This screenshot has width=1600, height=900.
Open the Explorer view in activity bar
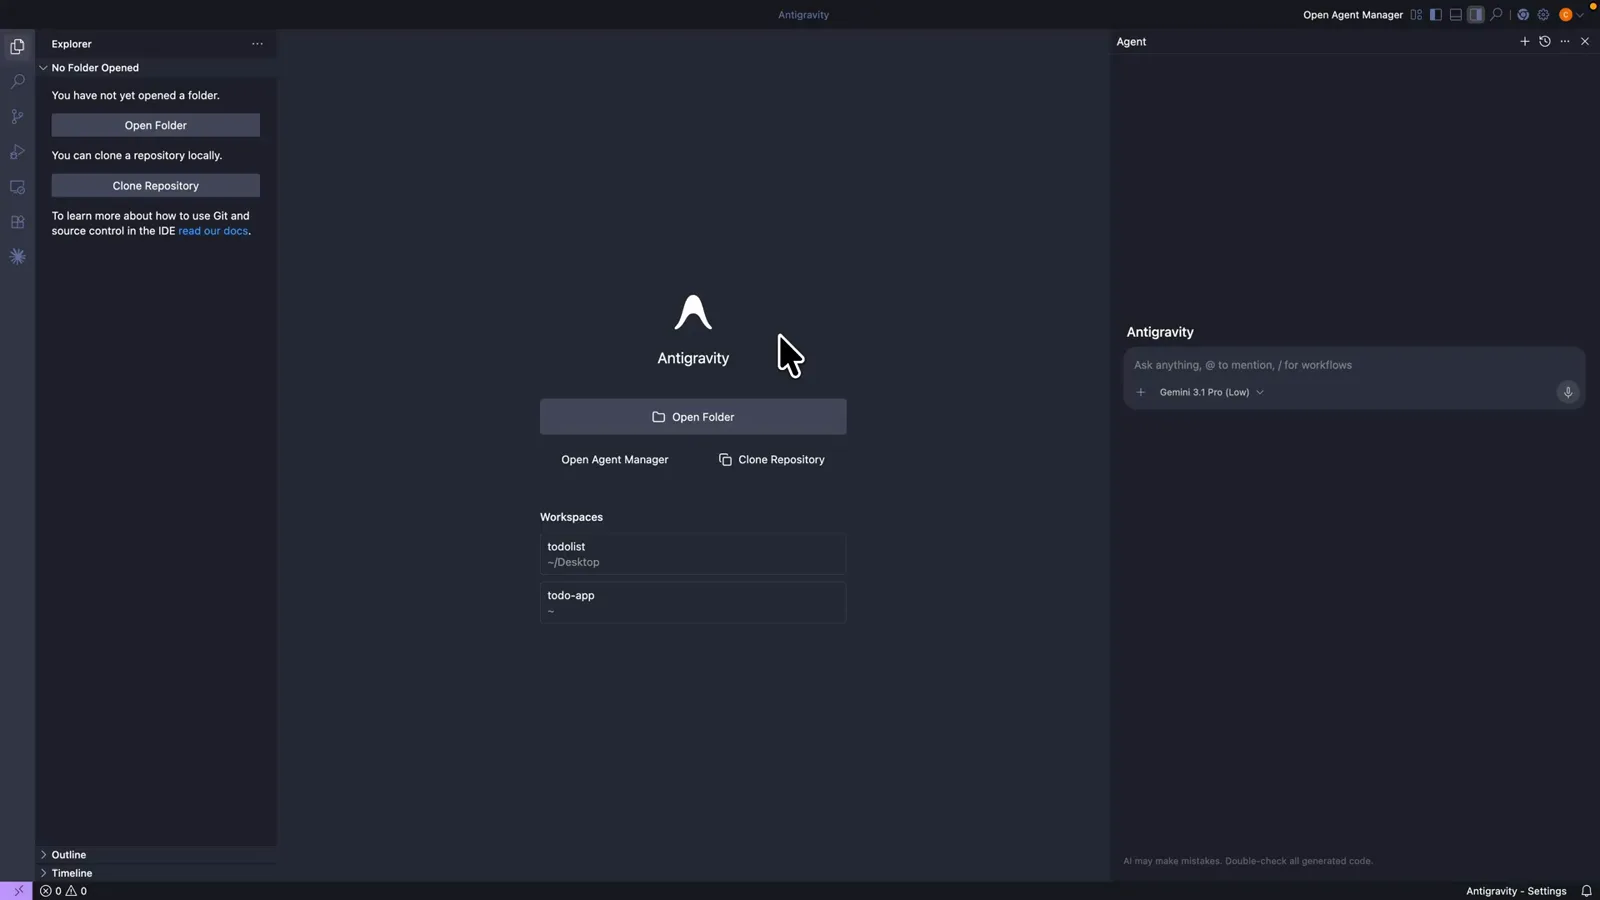pyautogui.click(x=17, y=46)
